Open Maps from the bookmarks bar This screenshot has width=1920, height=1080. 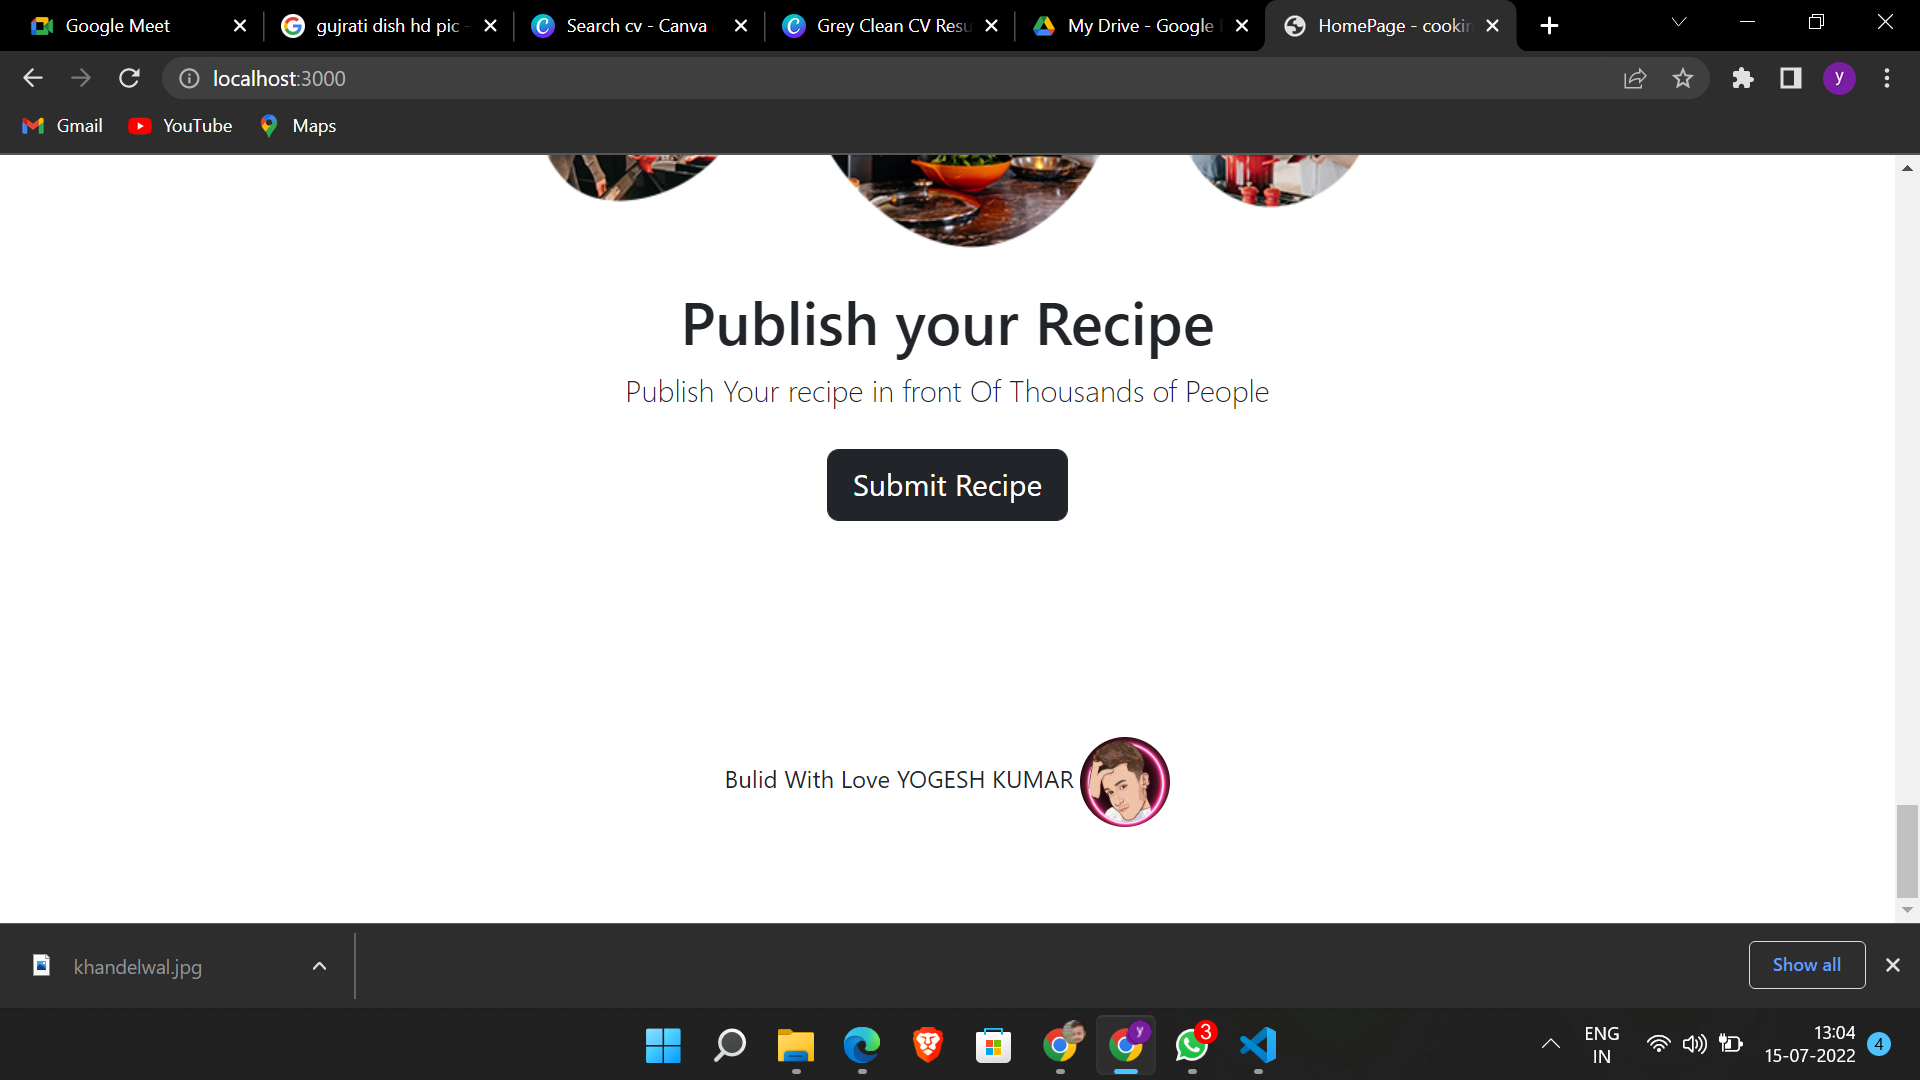point(296,125)
